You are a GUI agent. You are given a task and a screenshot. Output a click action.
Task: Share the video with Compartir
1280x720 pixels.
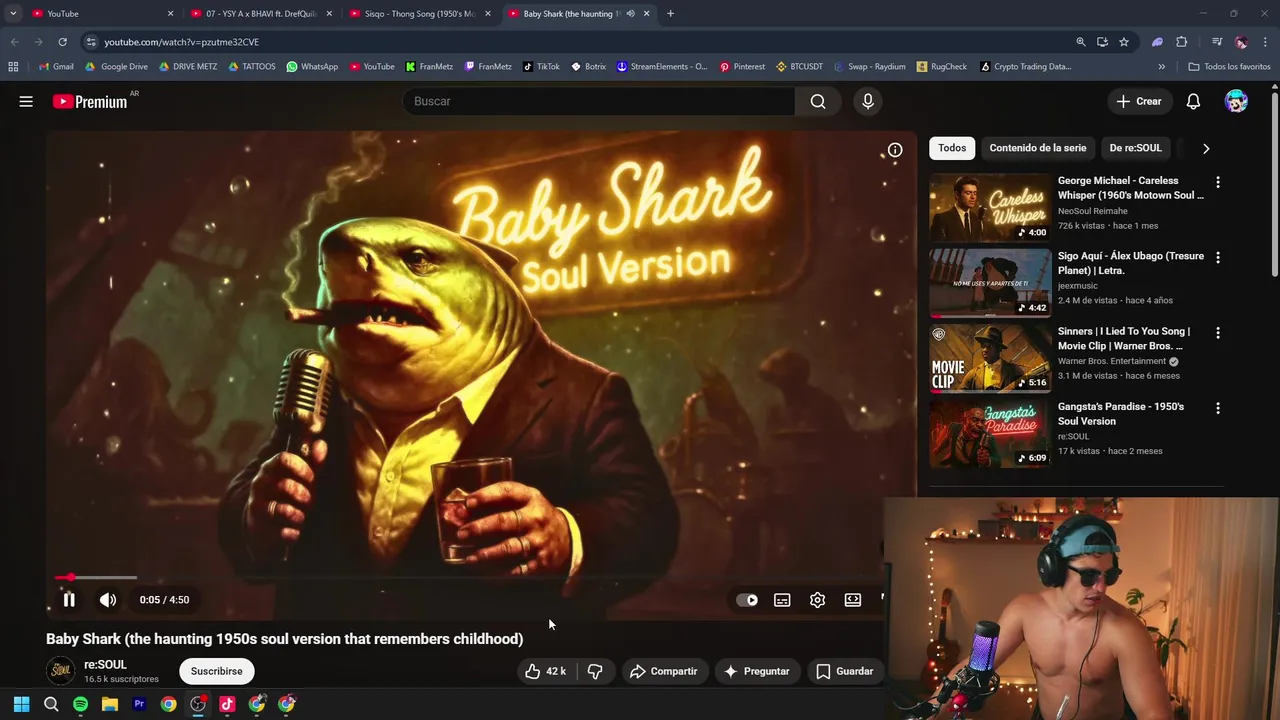(663, 671)
